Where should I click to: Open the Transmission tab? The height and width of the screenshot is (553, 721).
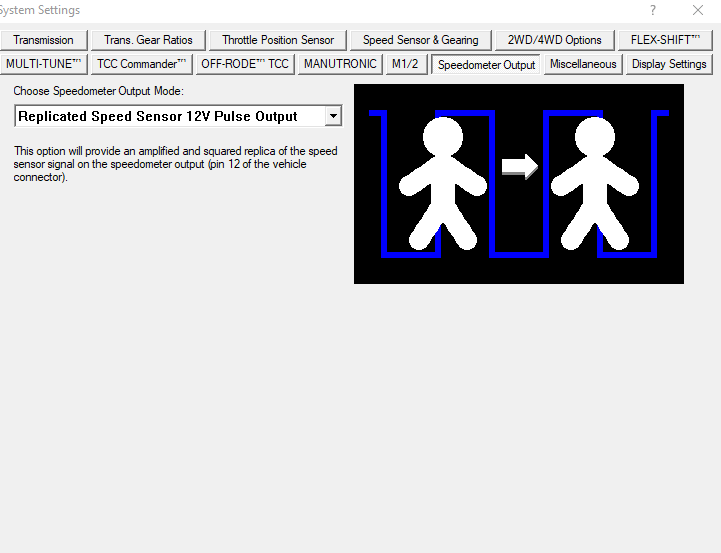click(43, 40)
